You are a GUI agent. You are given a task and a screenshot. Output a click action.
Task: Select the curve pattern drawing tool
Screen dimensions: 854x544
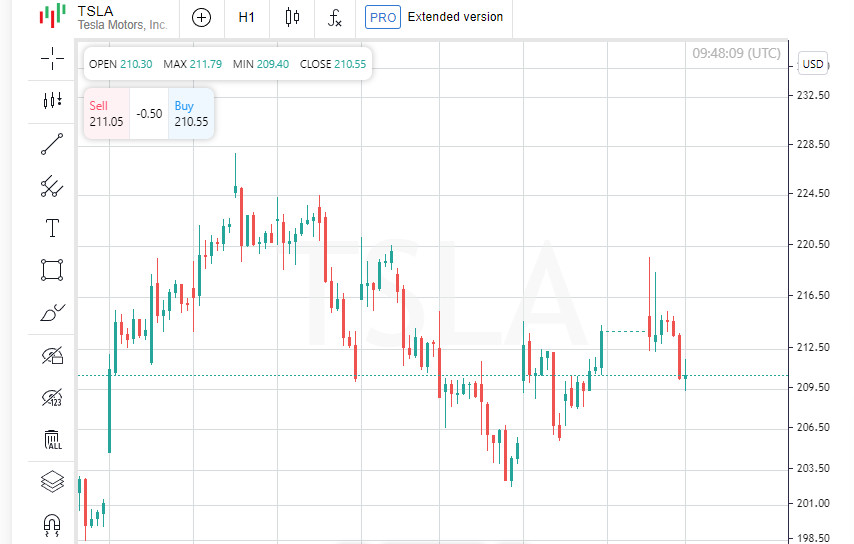[52, 313]
